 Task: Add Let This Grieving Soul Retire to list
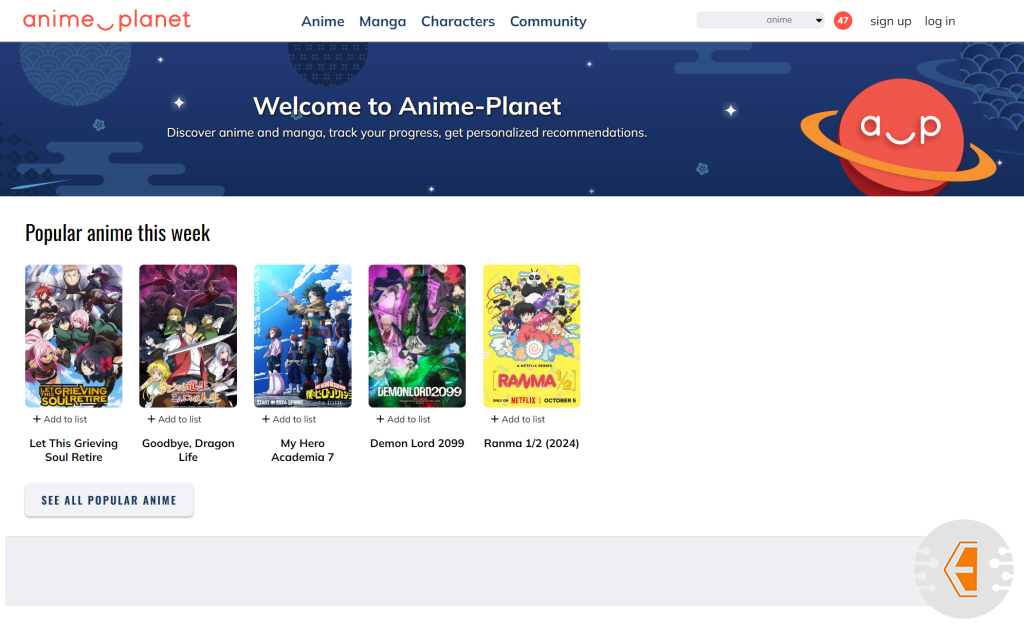(60, 419)
